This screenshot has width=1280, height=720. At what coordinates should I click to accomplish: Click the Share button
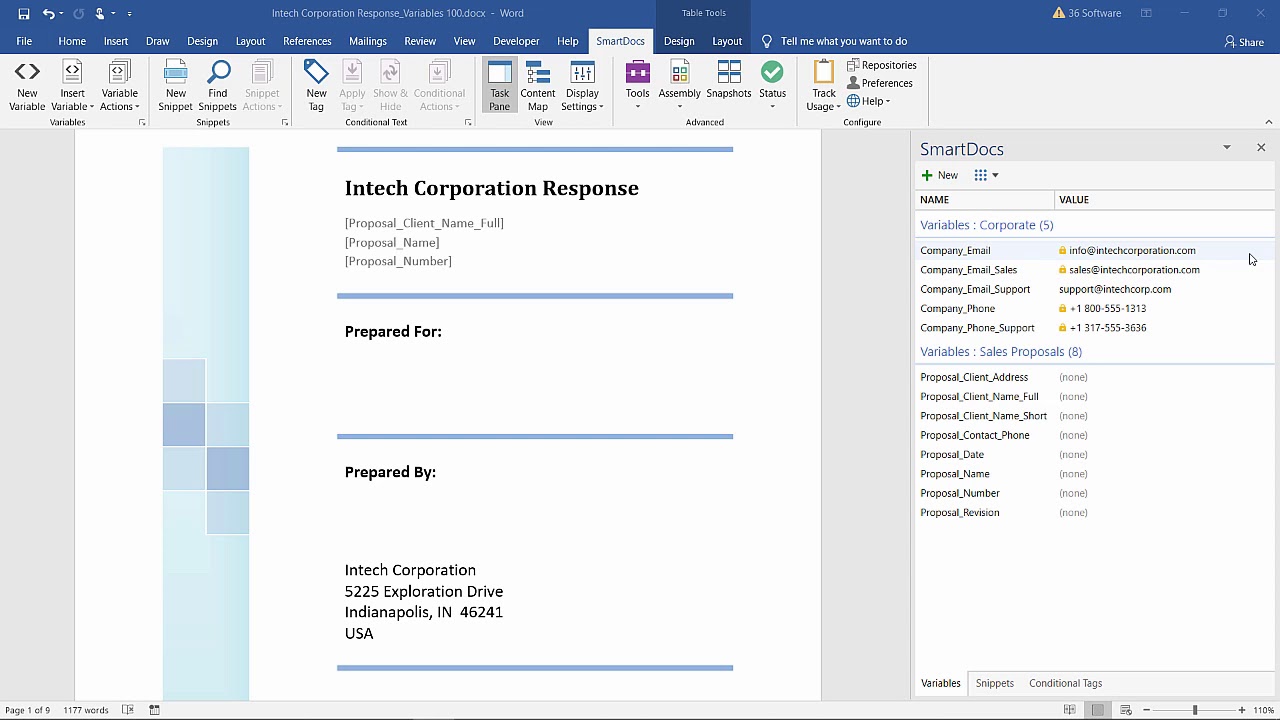pyautogui.click(x=1244, y=42)
